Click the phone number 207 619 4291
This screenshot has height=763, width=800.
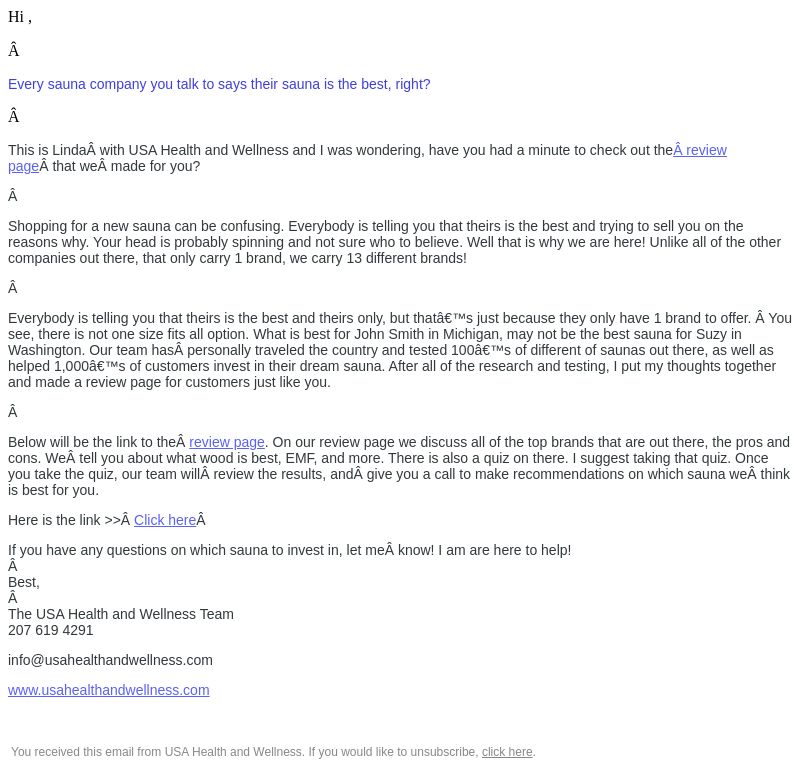51,630
